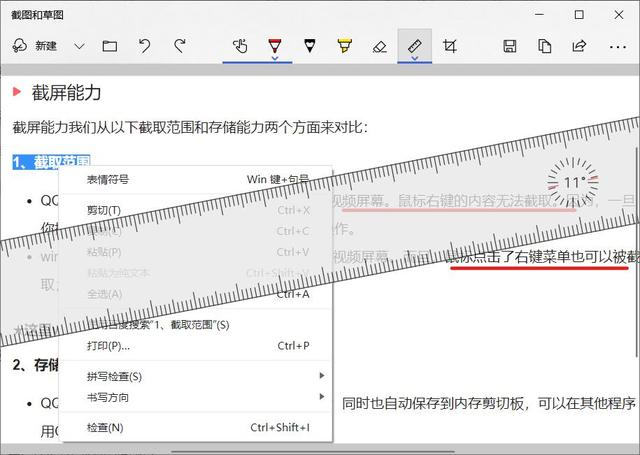640x455 pixels.
Task: Copy the snip to clipboard
Action: click(x=544, y=46)
